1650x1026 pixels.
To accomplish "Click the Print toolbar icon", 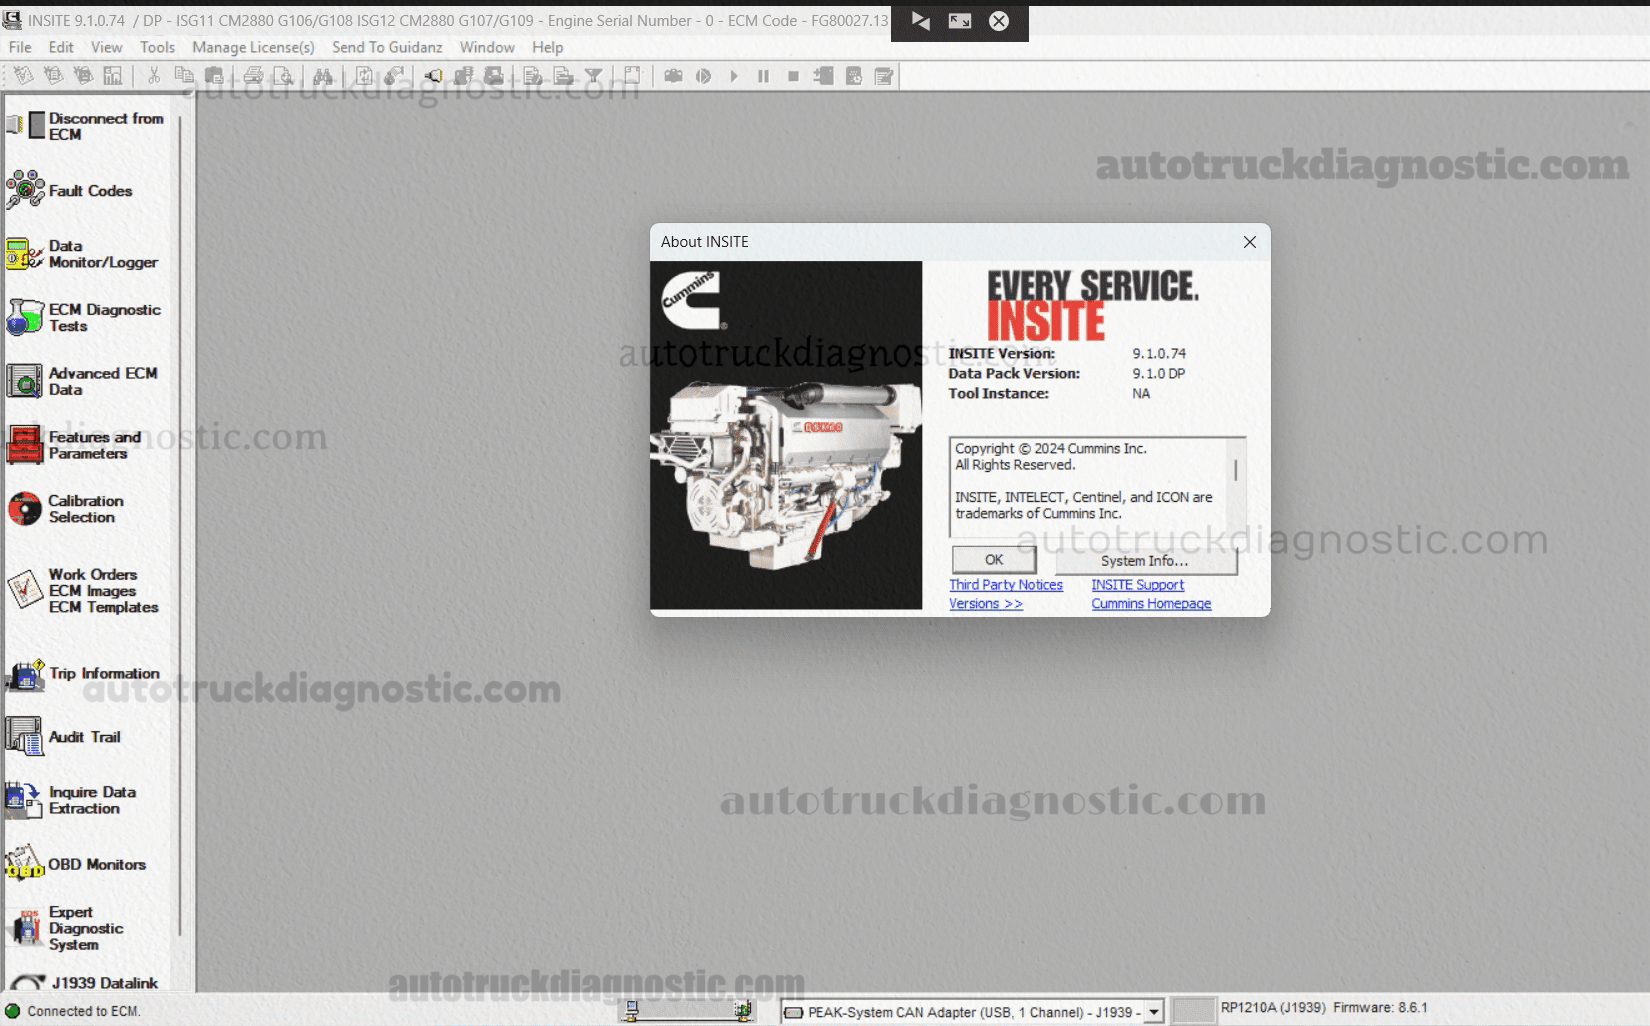I will (254, 76).
